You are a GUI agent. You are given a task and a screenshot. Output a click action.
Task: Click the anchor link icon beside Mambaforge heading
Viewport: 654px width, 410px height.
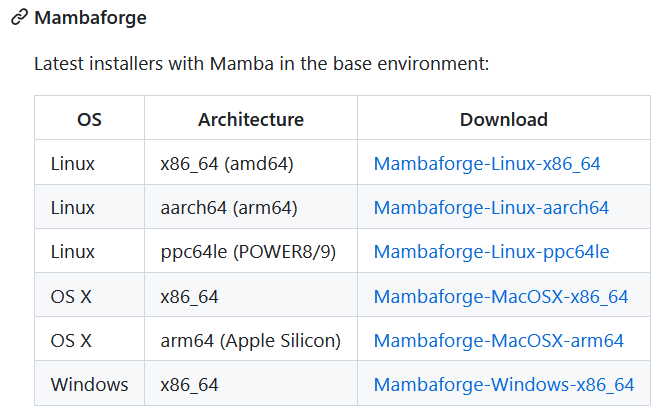pos(19,18)
